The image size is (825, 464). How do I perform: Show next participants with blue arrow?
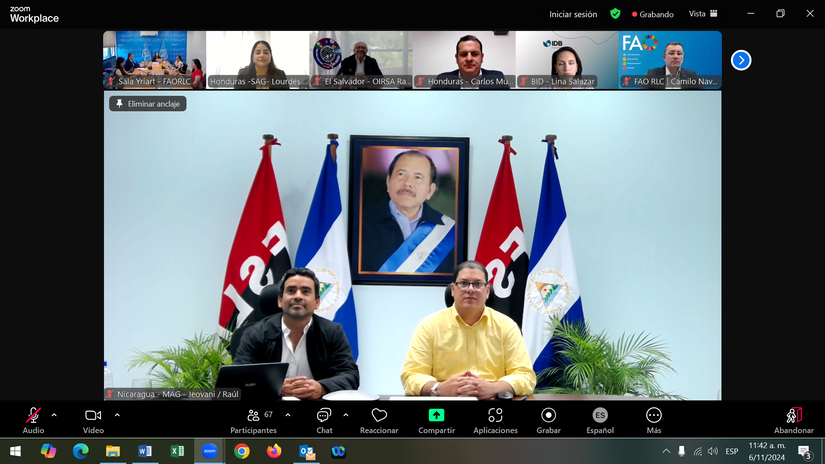[x=741, y=60]
